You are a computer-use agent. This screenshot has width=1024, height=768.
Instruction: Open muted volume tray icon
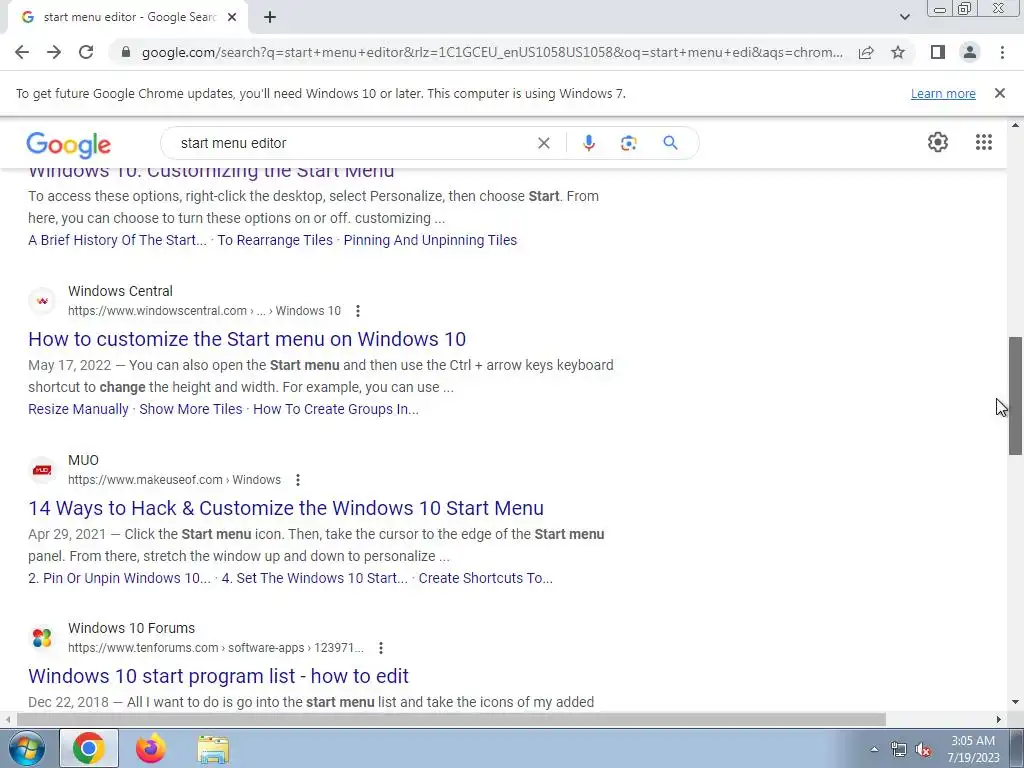click(923, 750)
